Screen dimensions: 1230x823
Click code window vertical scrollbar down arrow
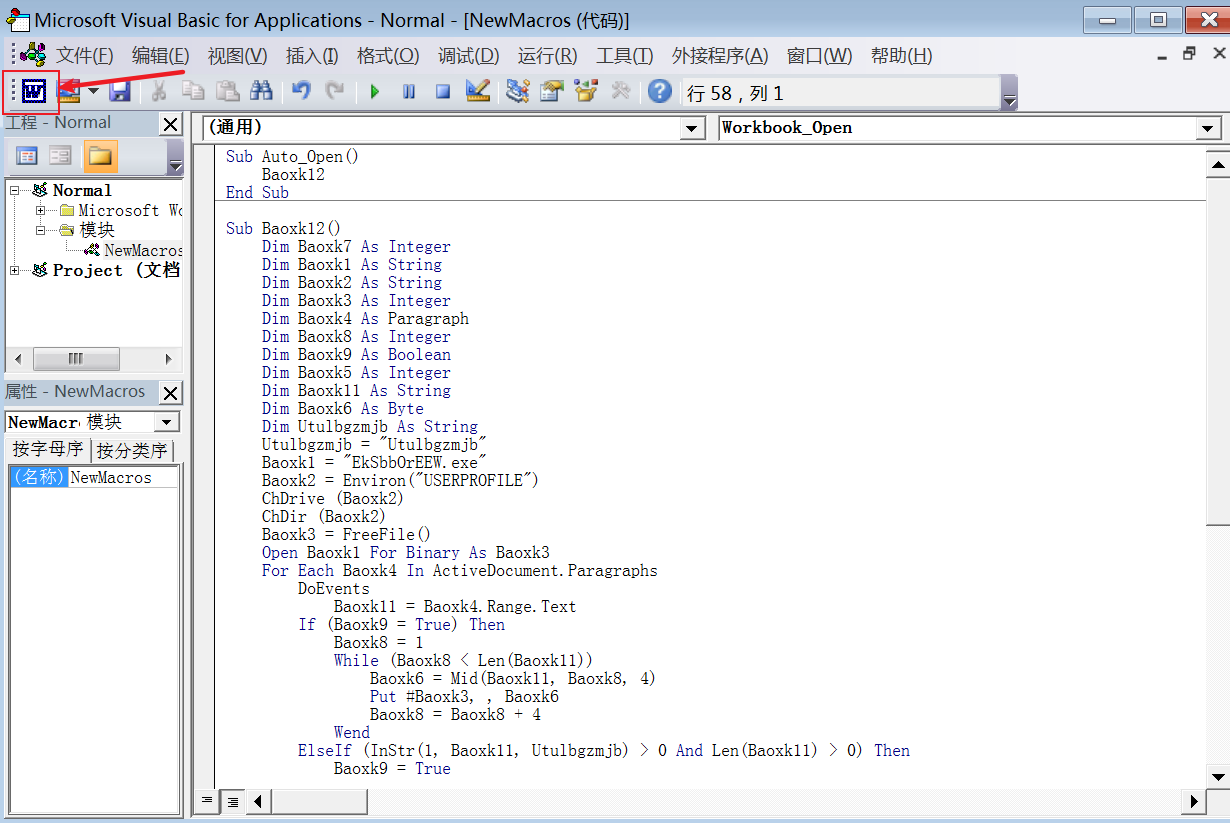coord(1218,776)
